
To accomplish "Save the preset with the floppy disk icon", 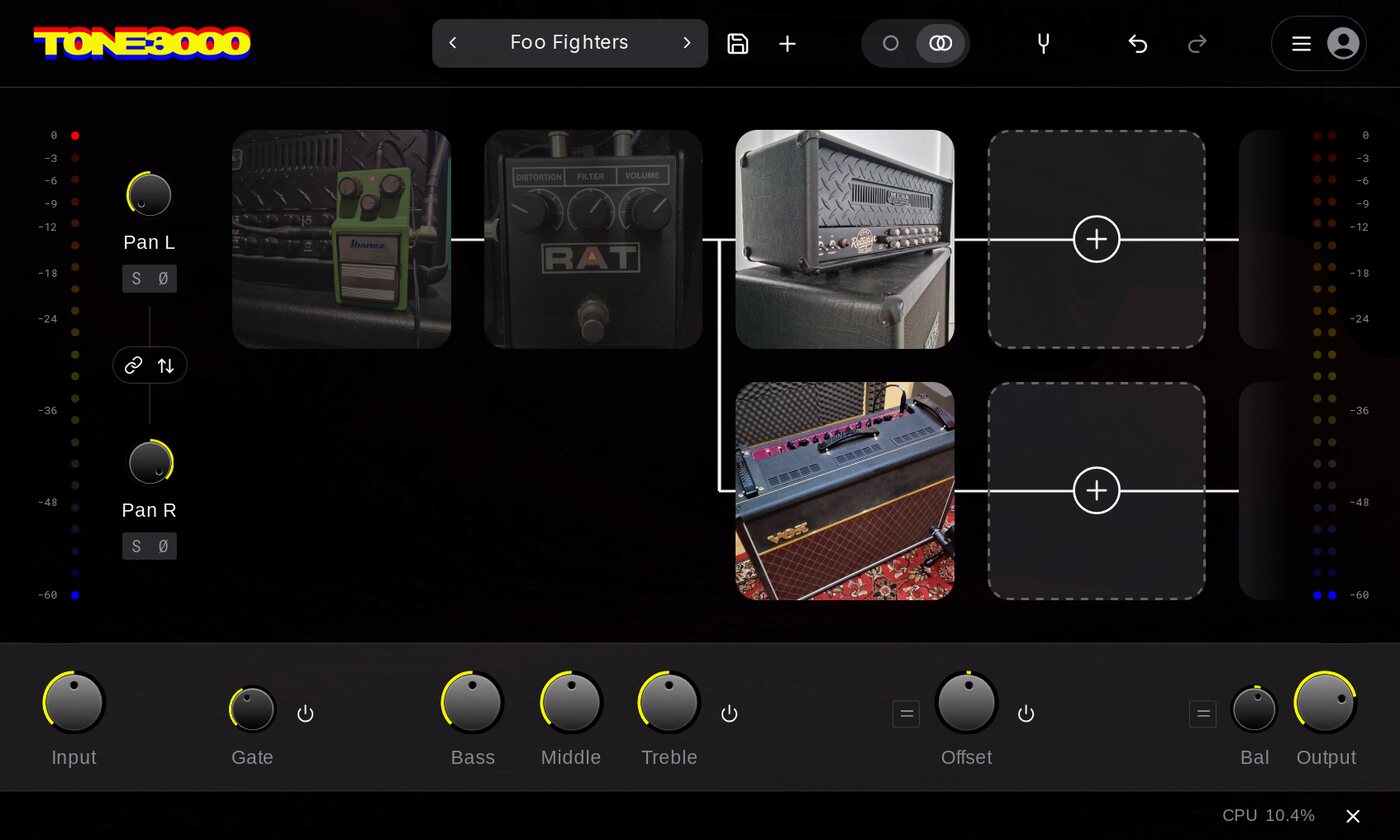I will tap(738, 43).
